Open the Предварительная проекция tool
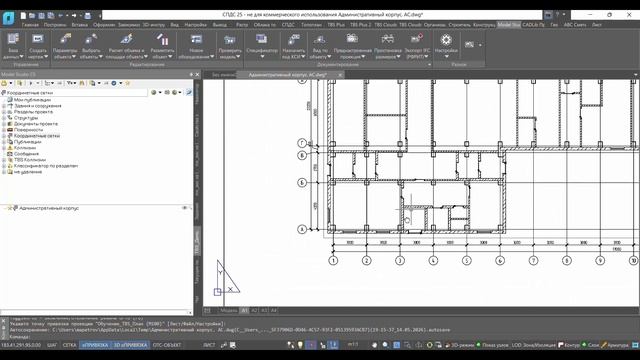 (x=352, y=45)
